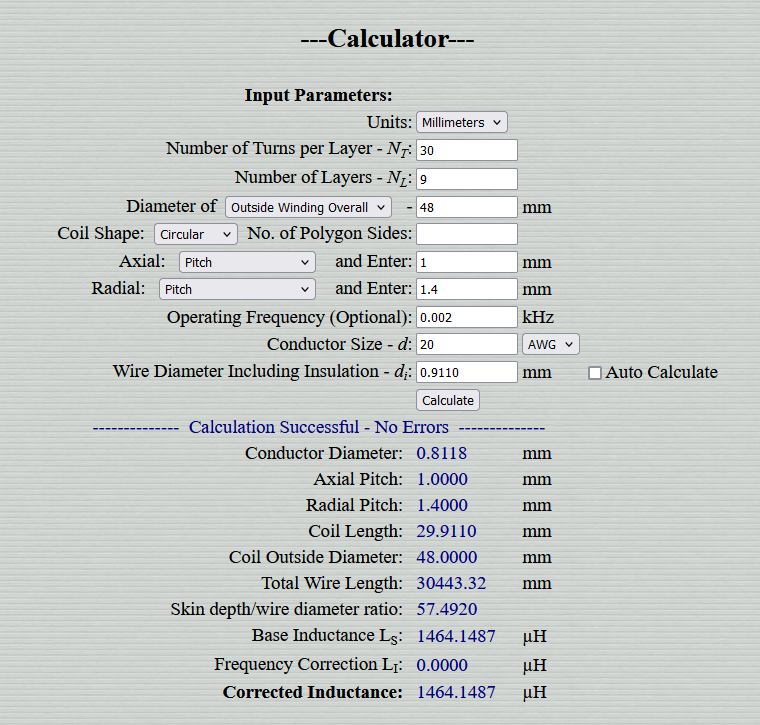The height and width of the screenshot is (725, 760).
Task: Open the Radial Pitch dropdown
Action: click(x=237, y=289)
